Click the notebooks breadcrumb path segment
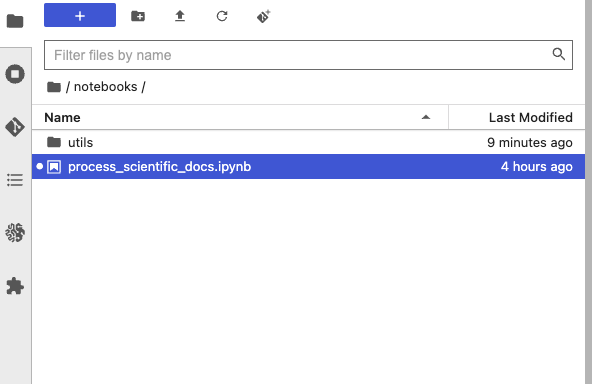The width and height of the screenshot is (592, 384). point(105,87)
